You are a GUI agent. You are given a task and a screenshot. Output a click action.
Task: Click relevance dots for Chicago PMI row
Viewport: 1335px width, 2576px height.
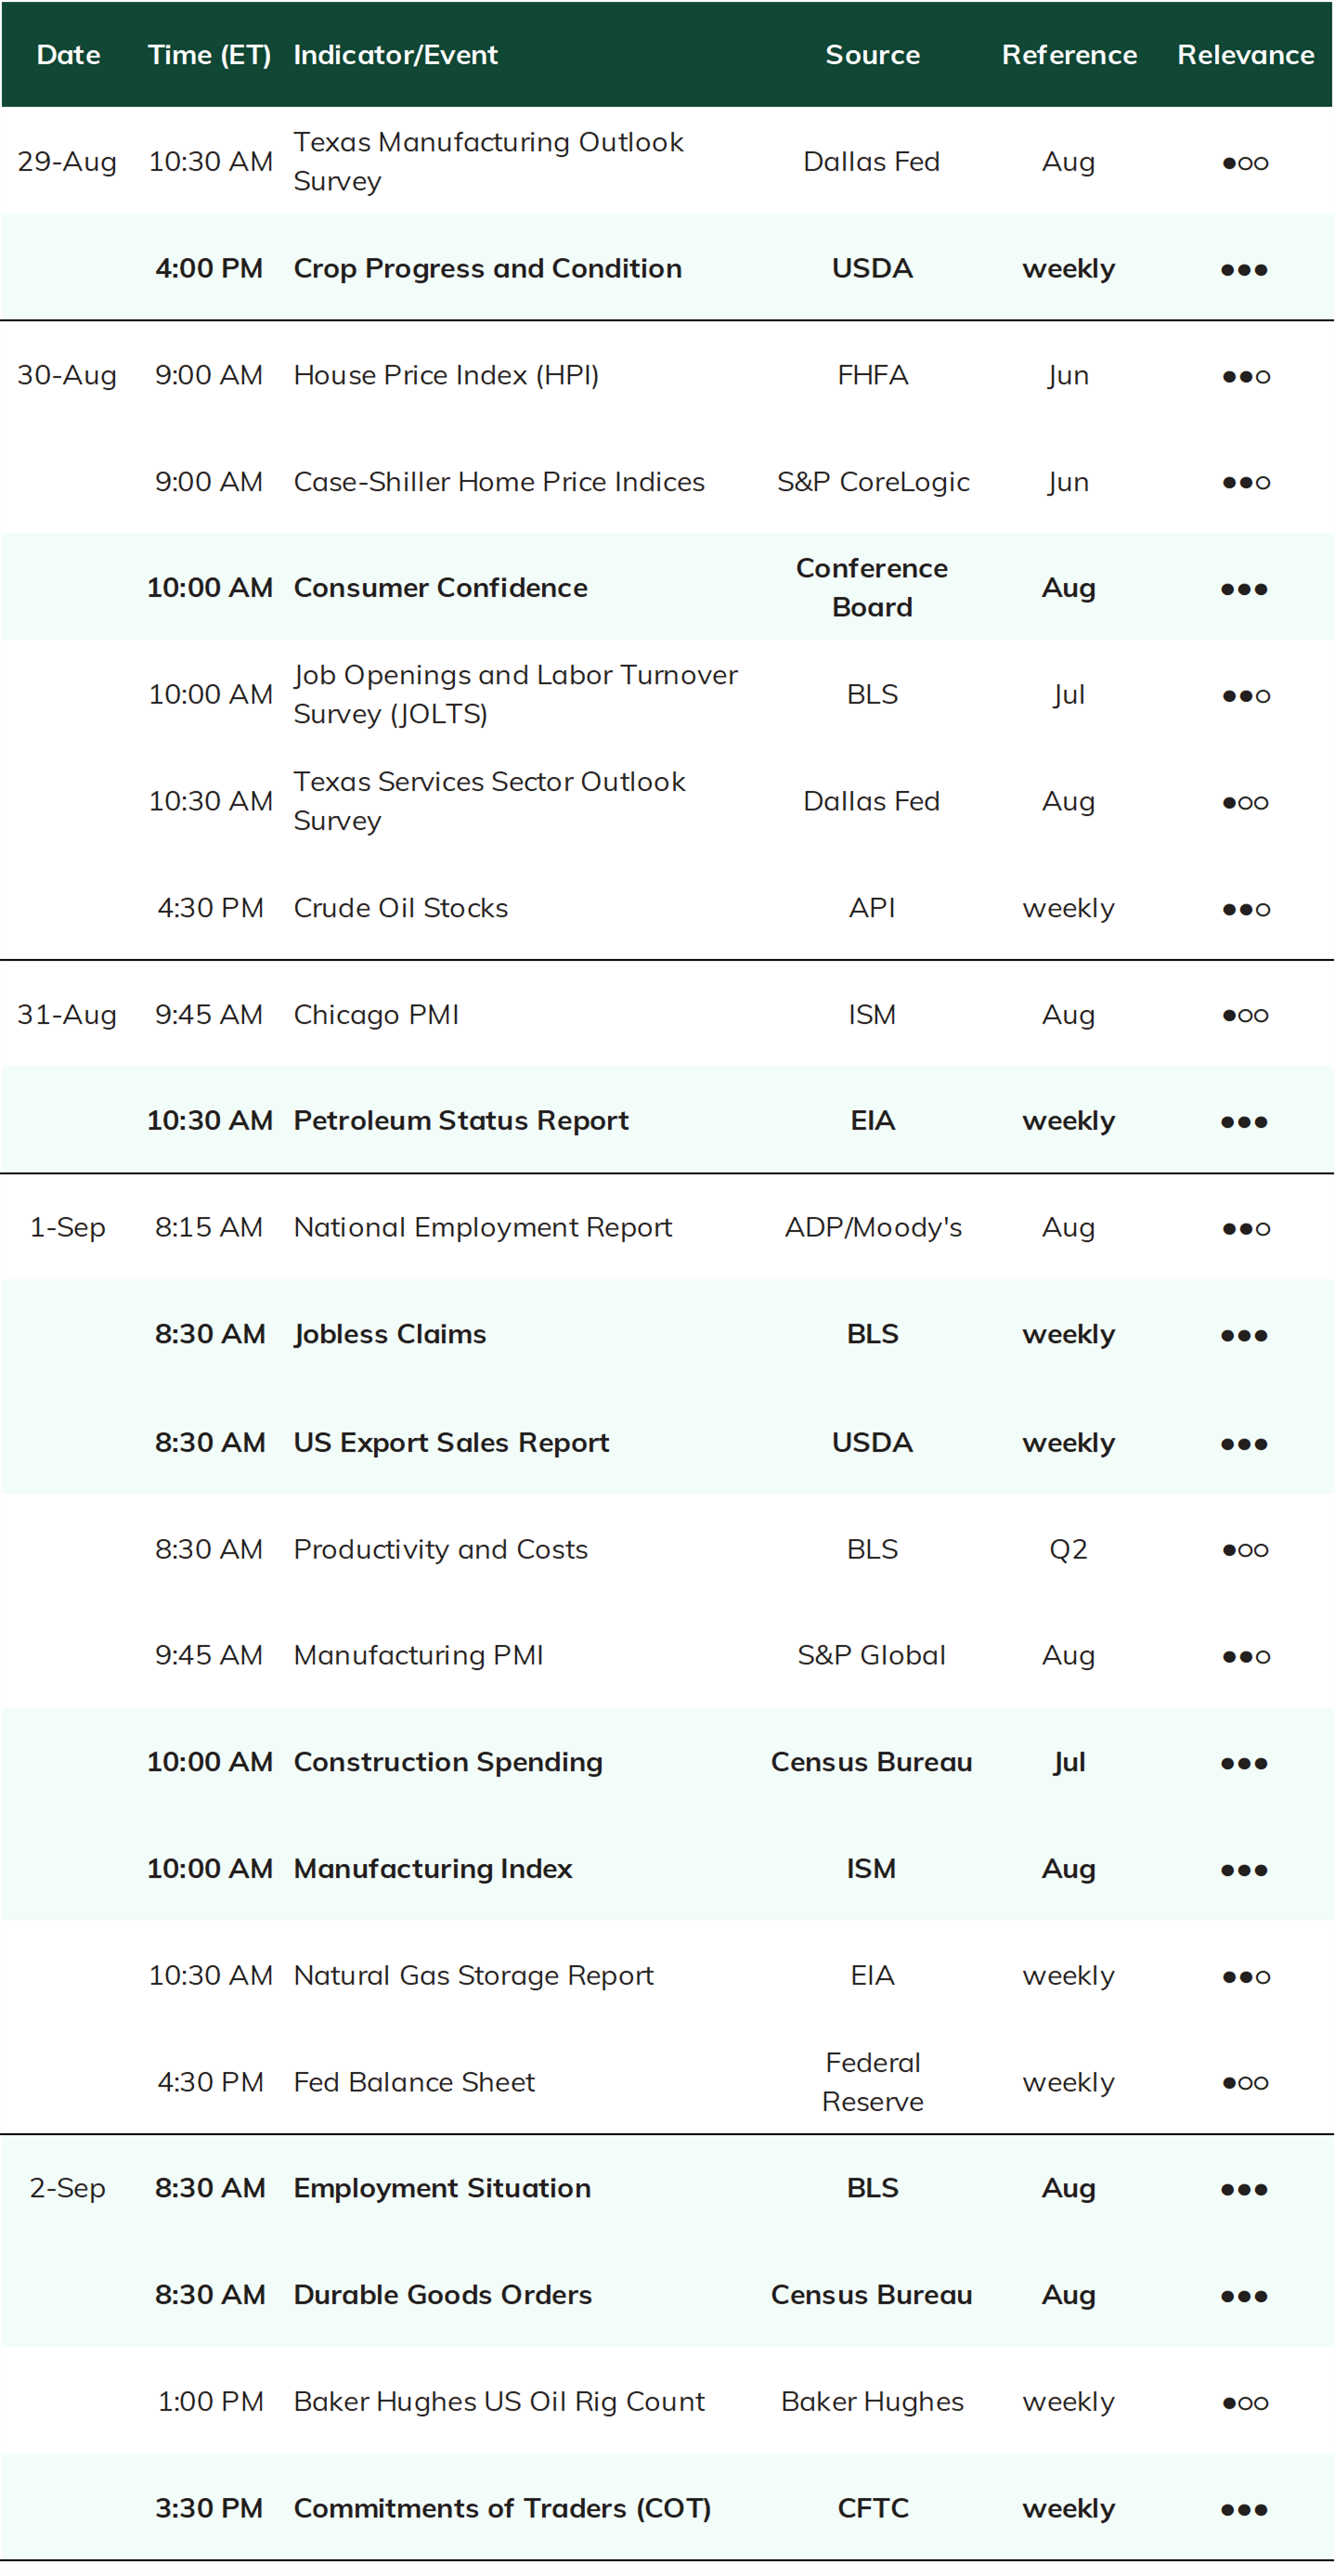tap(1244, 1015)
